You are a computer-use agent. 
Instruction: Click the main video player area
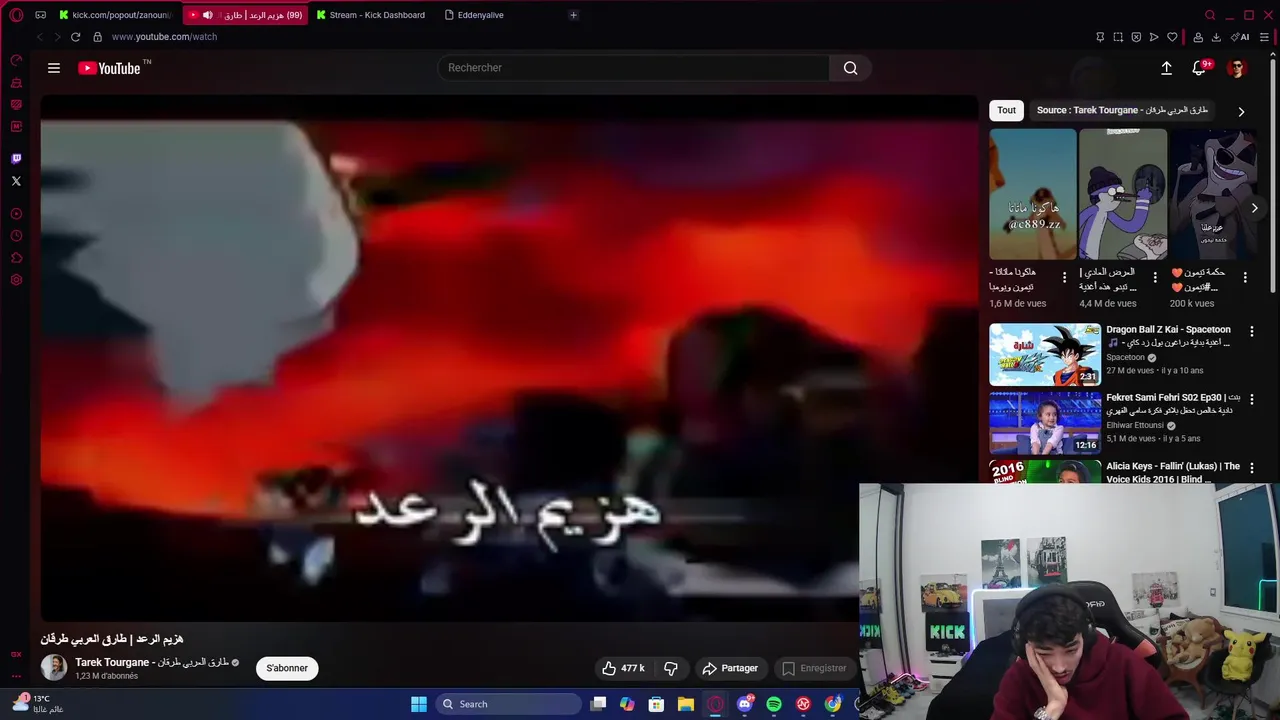click(x=509, y=358)
